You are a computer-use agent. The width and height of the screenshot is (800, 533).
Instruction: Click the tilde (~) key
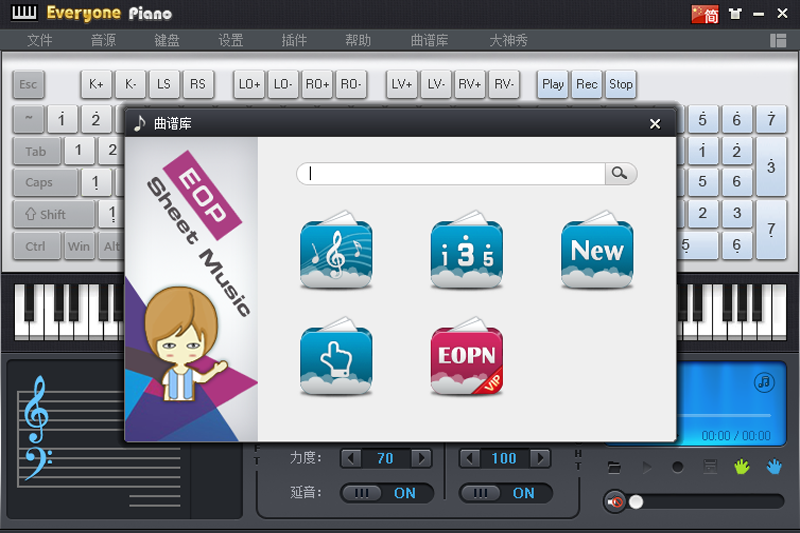click(29, 119)
